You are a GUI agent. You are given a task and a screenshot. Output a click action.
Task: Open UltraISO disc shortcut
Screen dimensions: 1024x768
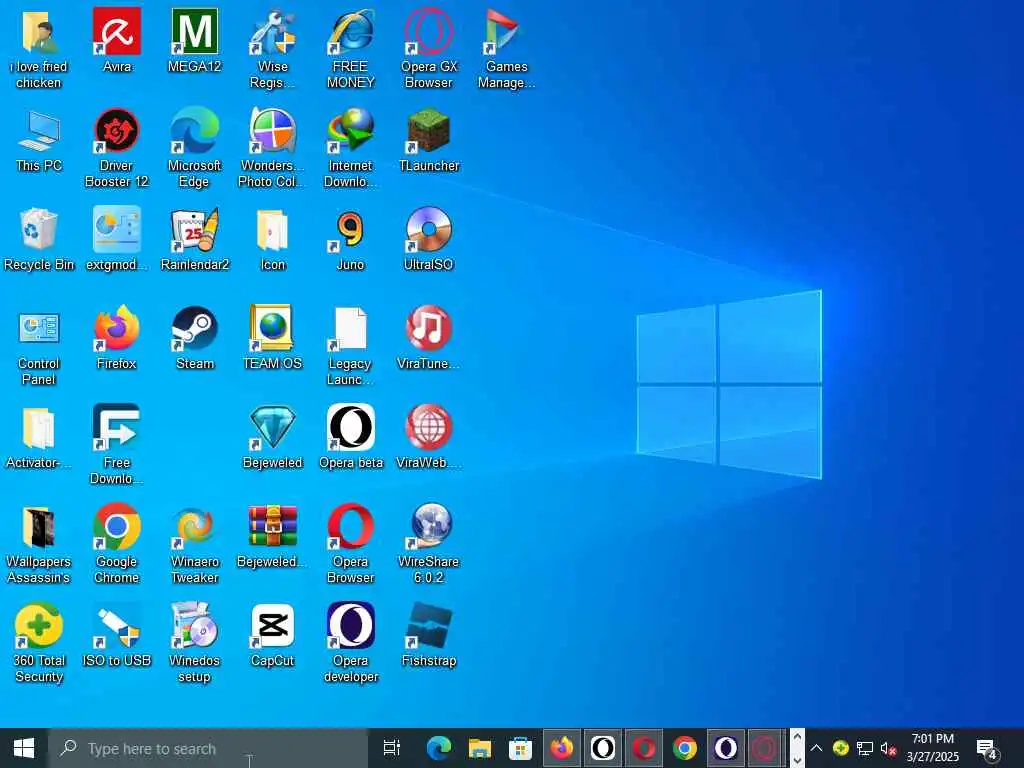coord(428,239)
